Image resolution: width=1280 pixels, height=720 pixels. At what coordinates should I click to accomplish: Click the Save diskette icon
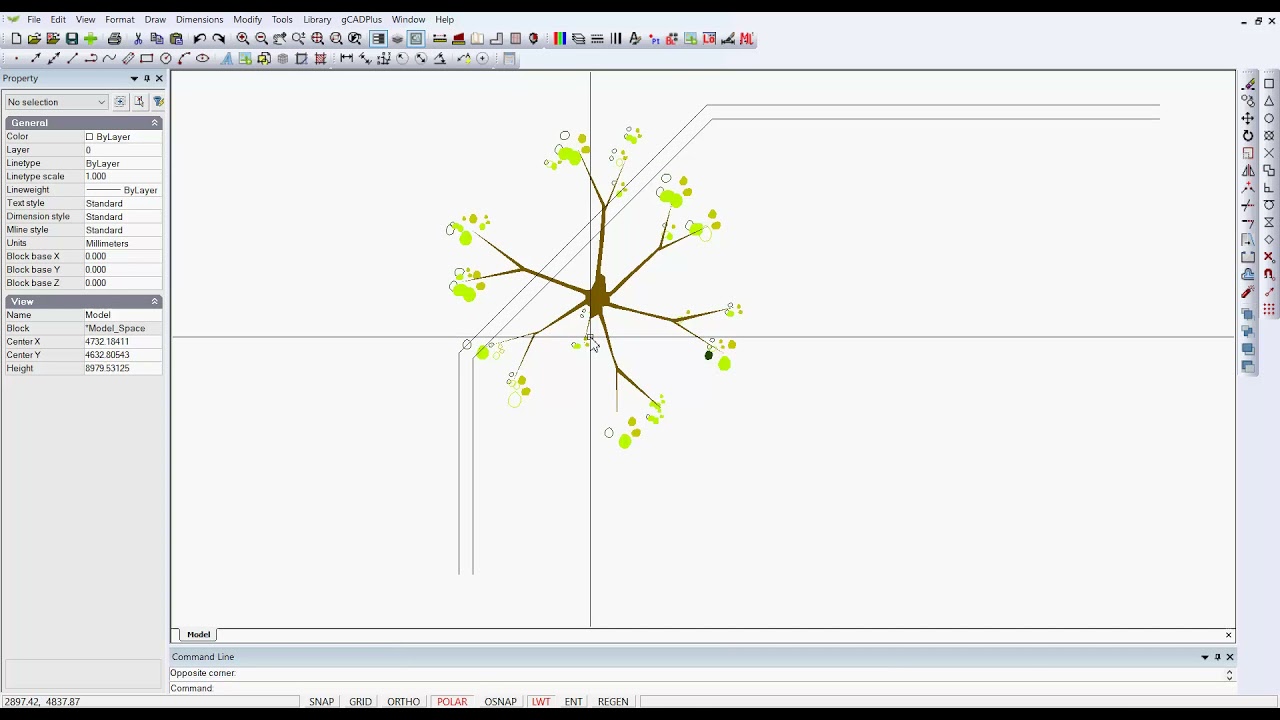pos(72,39)
